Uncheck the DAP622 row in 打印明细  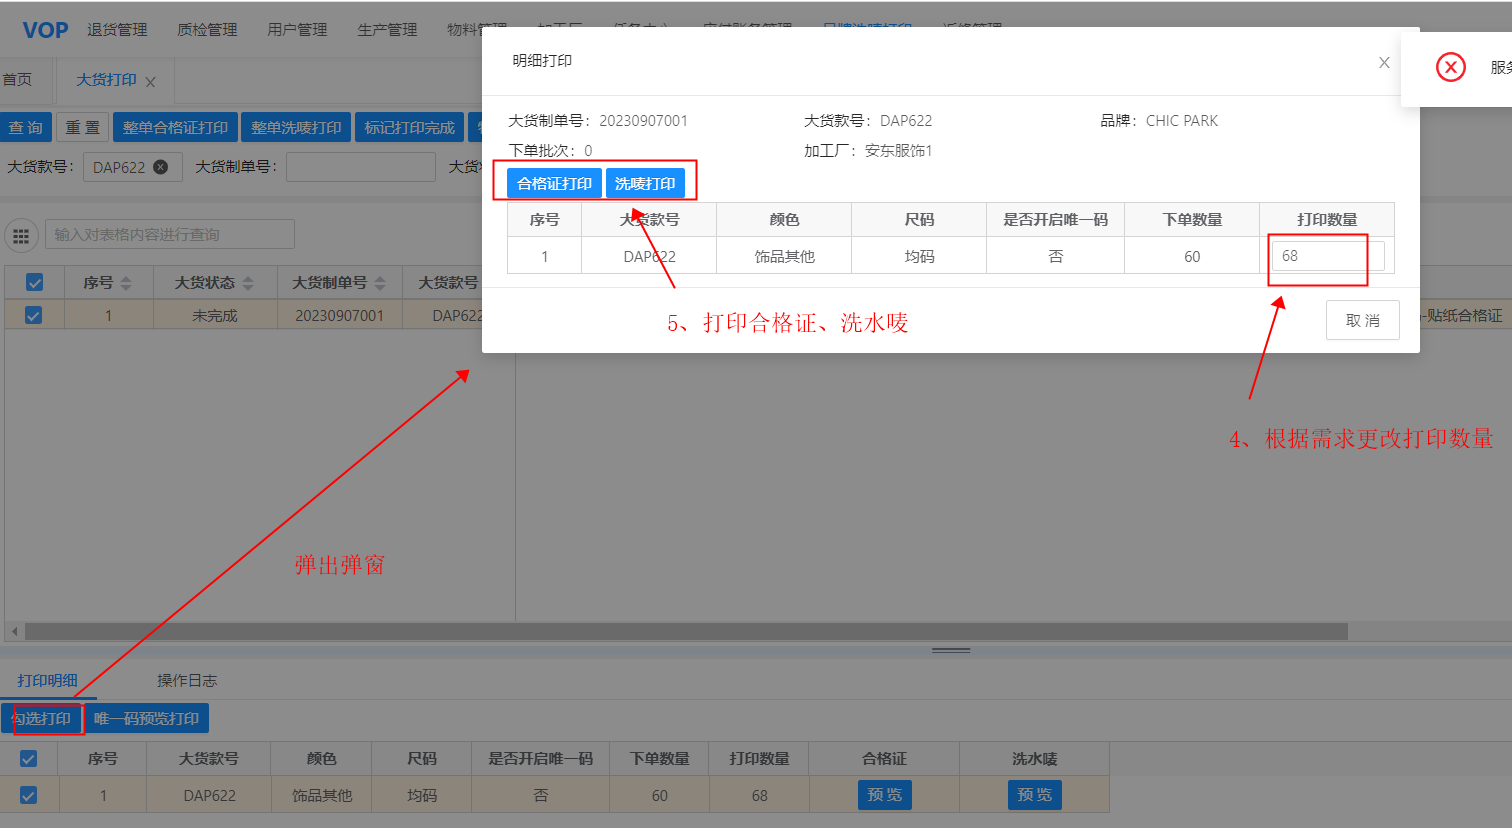(29, 795)
